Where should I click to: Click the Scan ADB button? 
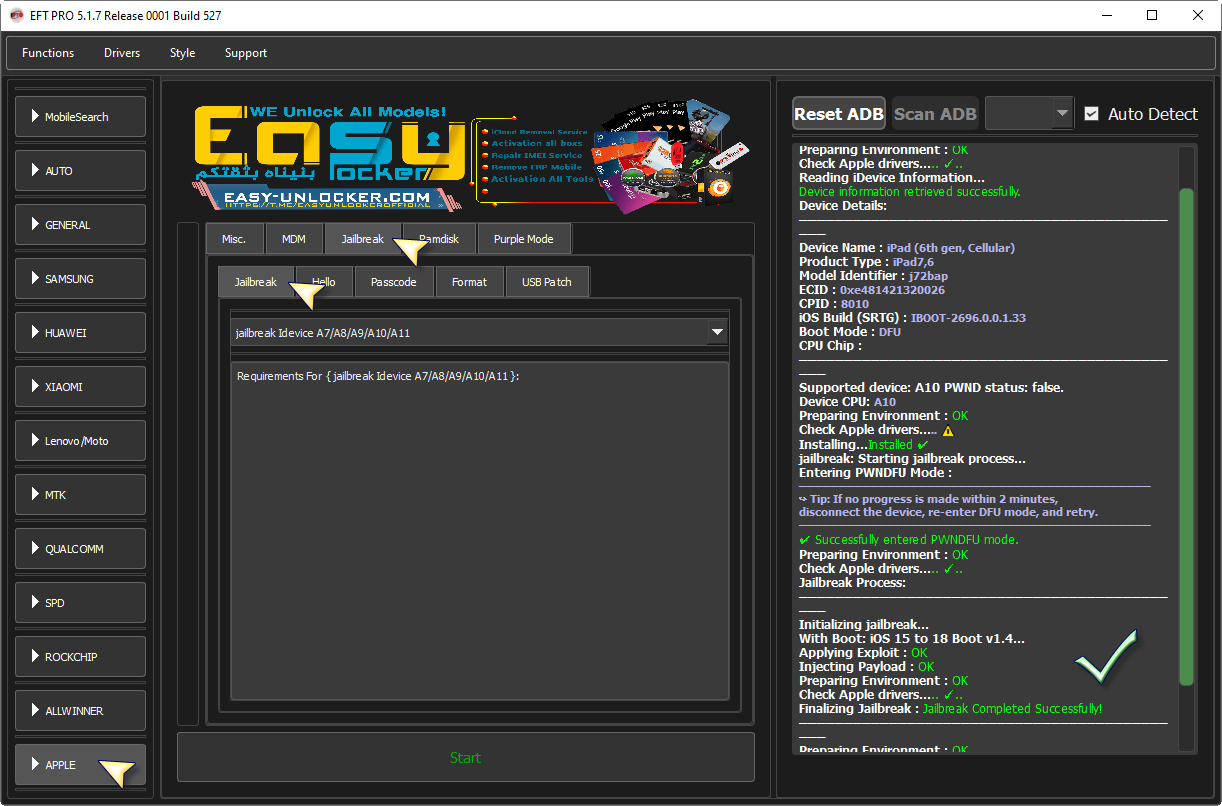tap(935, 114)
